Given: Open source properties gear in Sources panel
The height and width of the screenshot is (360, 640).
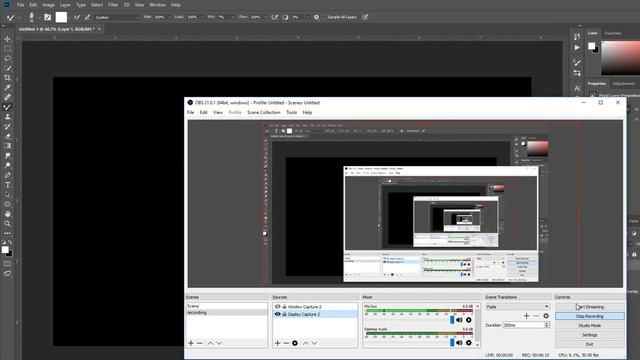Looking at the screenshot, I should click(x=295, y=343).
